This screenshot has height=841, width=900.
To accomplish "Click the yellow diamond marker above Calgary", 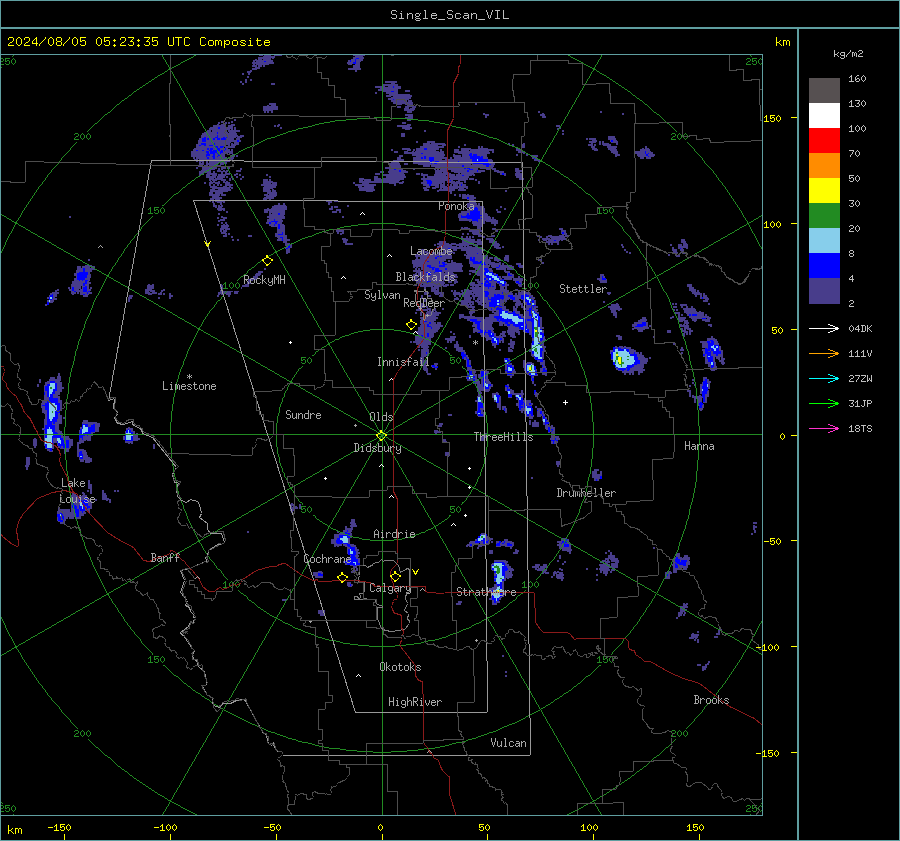I will point(395,576).
